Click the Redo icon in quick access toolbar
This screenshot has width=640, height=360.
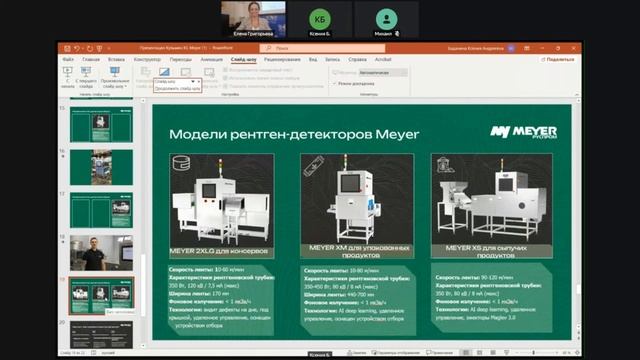[x=90, y=48]
